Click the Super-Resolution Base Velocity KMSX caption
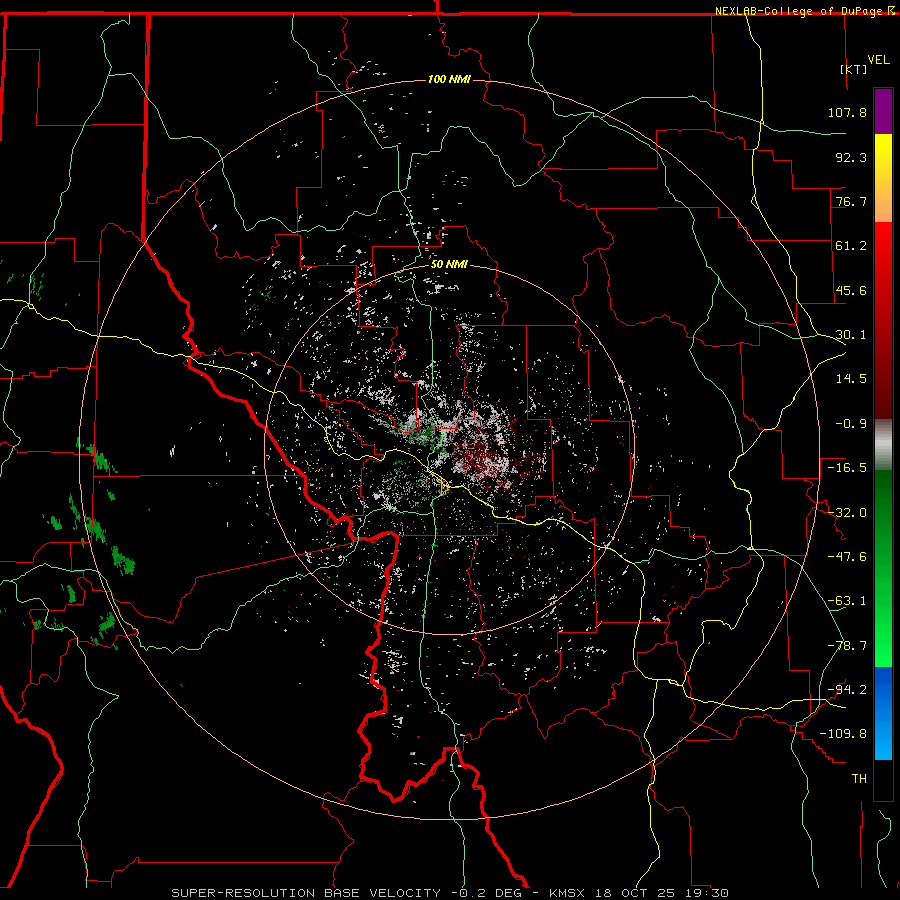 tap(450, 893)
